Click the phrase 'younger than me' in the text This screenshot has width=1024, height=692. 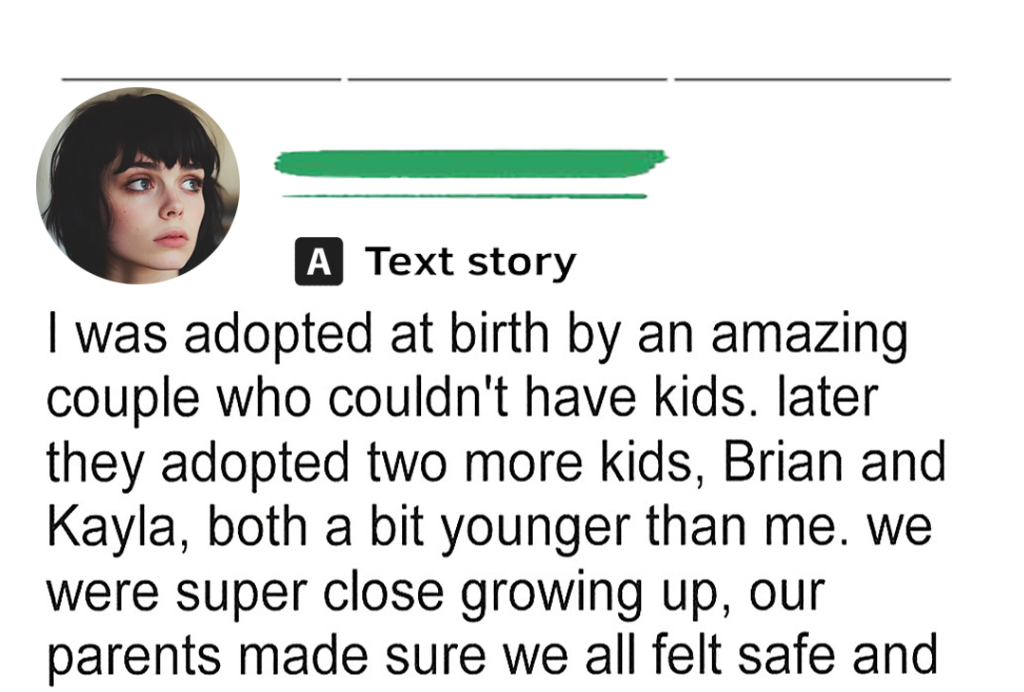[x=639, y=529]
